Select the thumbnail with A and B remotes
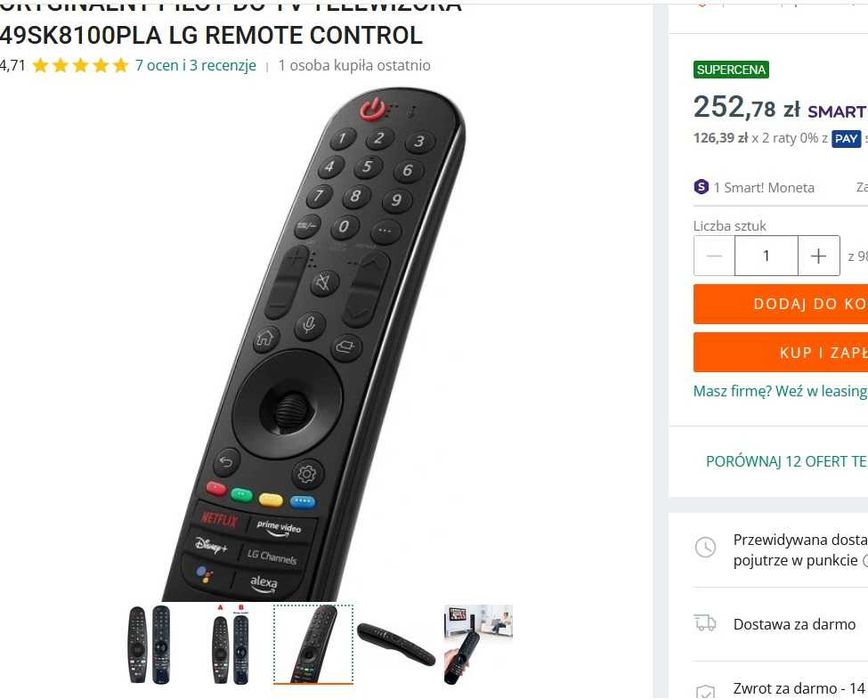868x700 pixels. click(x=231, y=645)
